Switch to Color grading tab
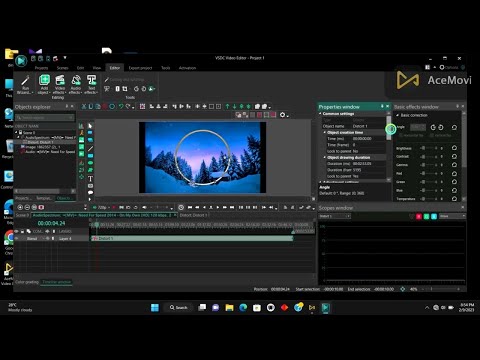The width and height of the screenshot is (480, 360). coord(27,282)
